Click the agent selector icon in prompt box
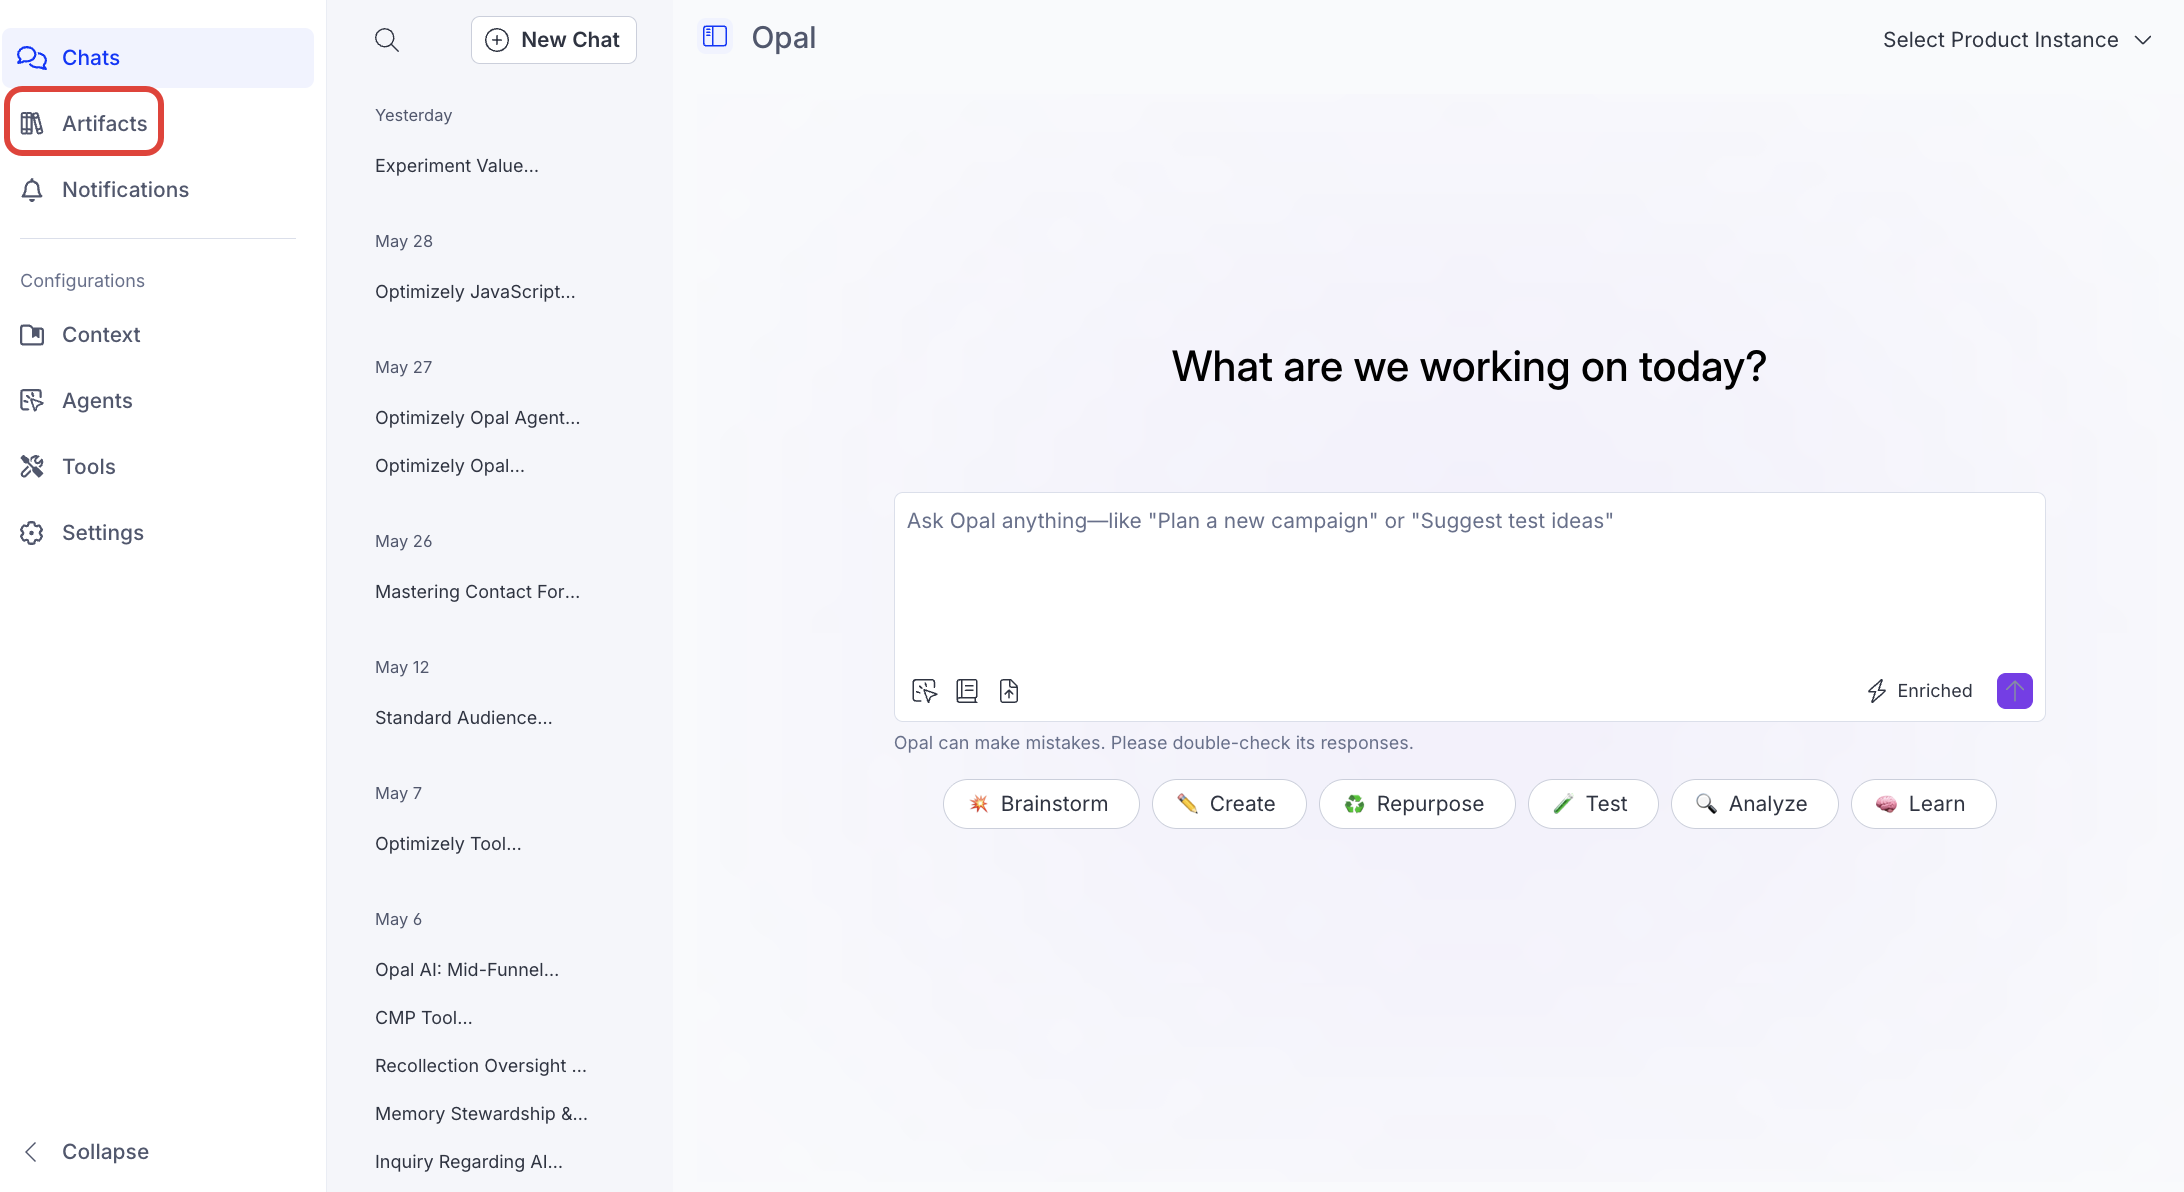 tap(925, 691)
